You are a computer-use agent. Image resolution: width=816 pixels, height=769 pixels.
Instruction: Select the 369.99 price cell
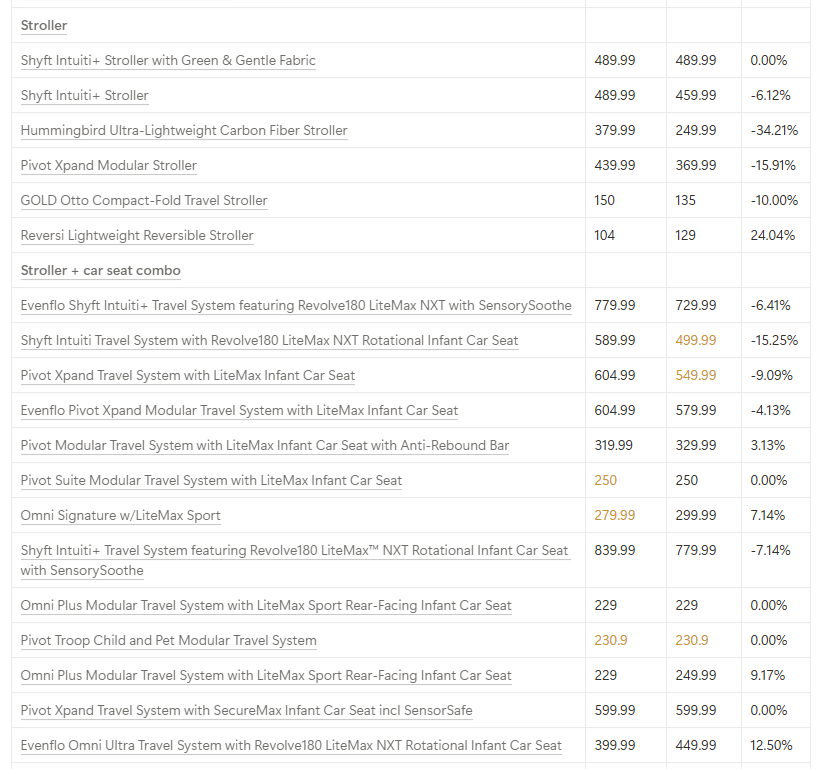[696, 165]
